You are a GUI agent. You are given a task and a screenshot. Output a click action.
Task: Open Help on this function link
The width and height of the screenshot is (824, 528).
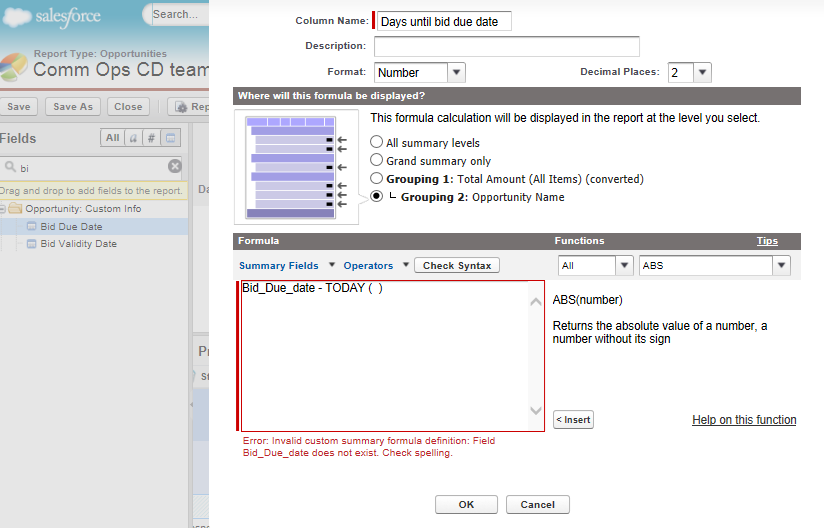click(744, 420)
